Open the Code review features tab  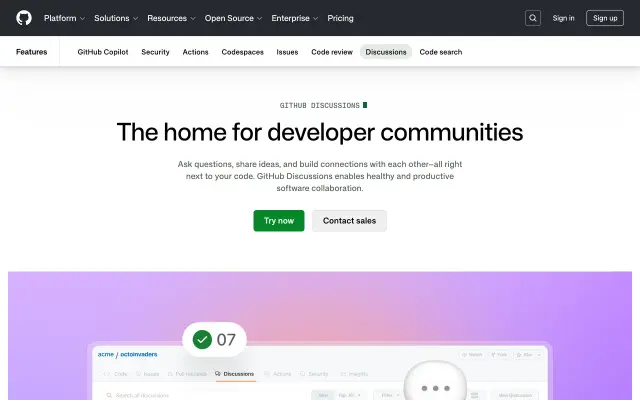click(x=332, y=52)
